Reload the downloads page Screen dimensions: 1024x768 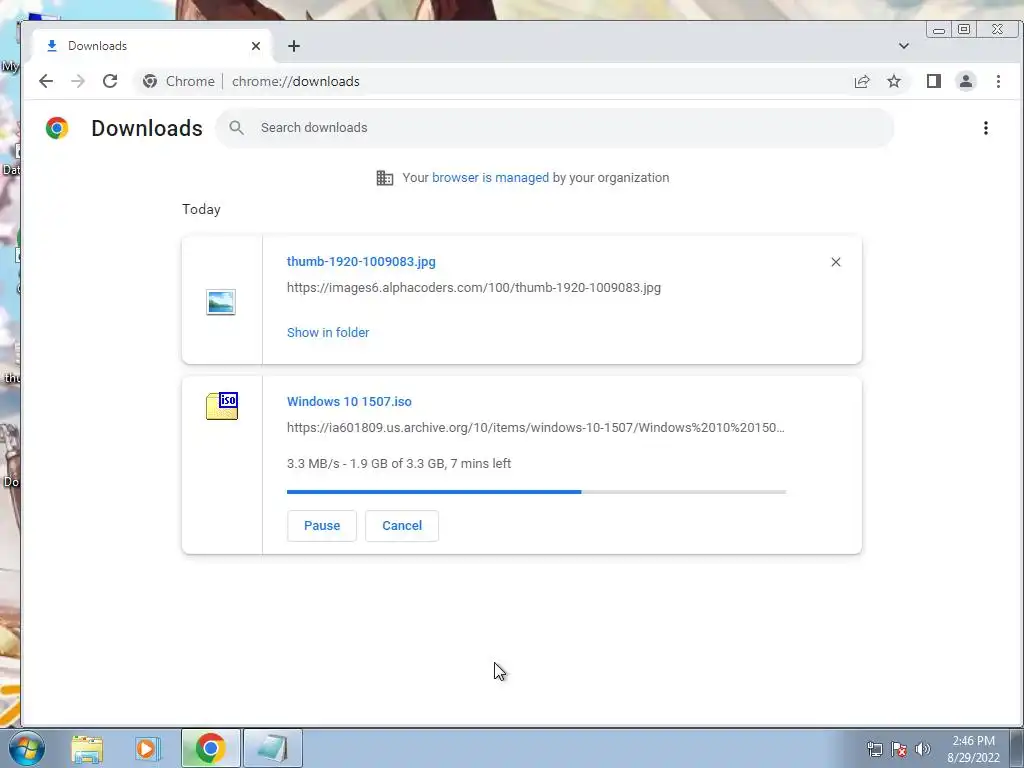[110, 81]
